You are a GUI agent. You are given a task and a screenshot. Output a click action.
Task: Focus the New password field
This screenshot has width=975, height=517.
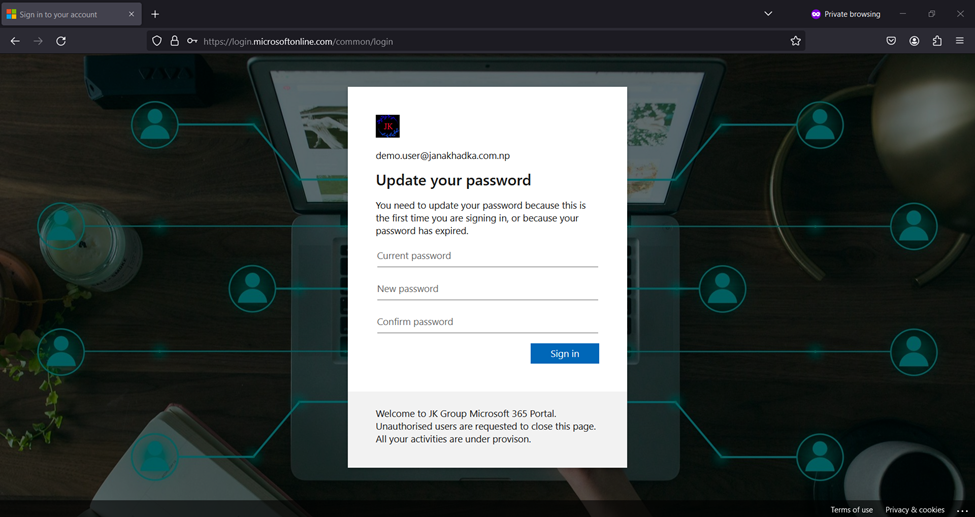click(488, 289)
